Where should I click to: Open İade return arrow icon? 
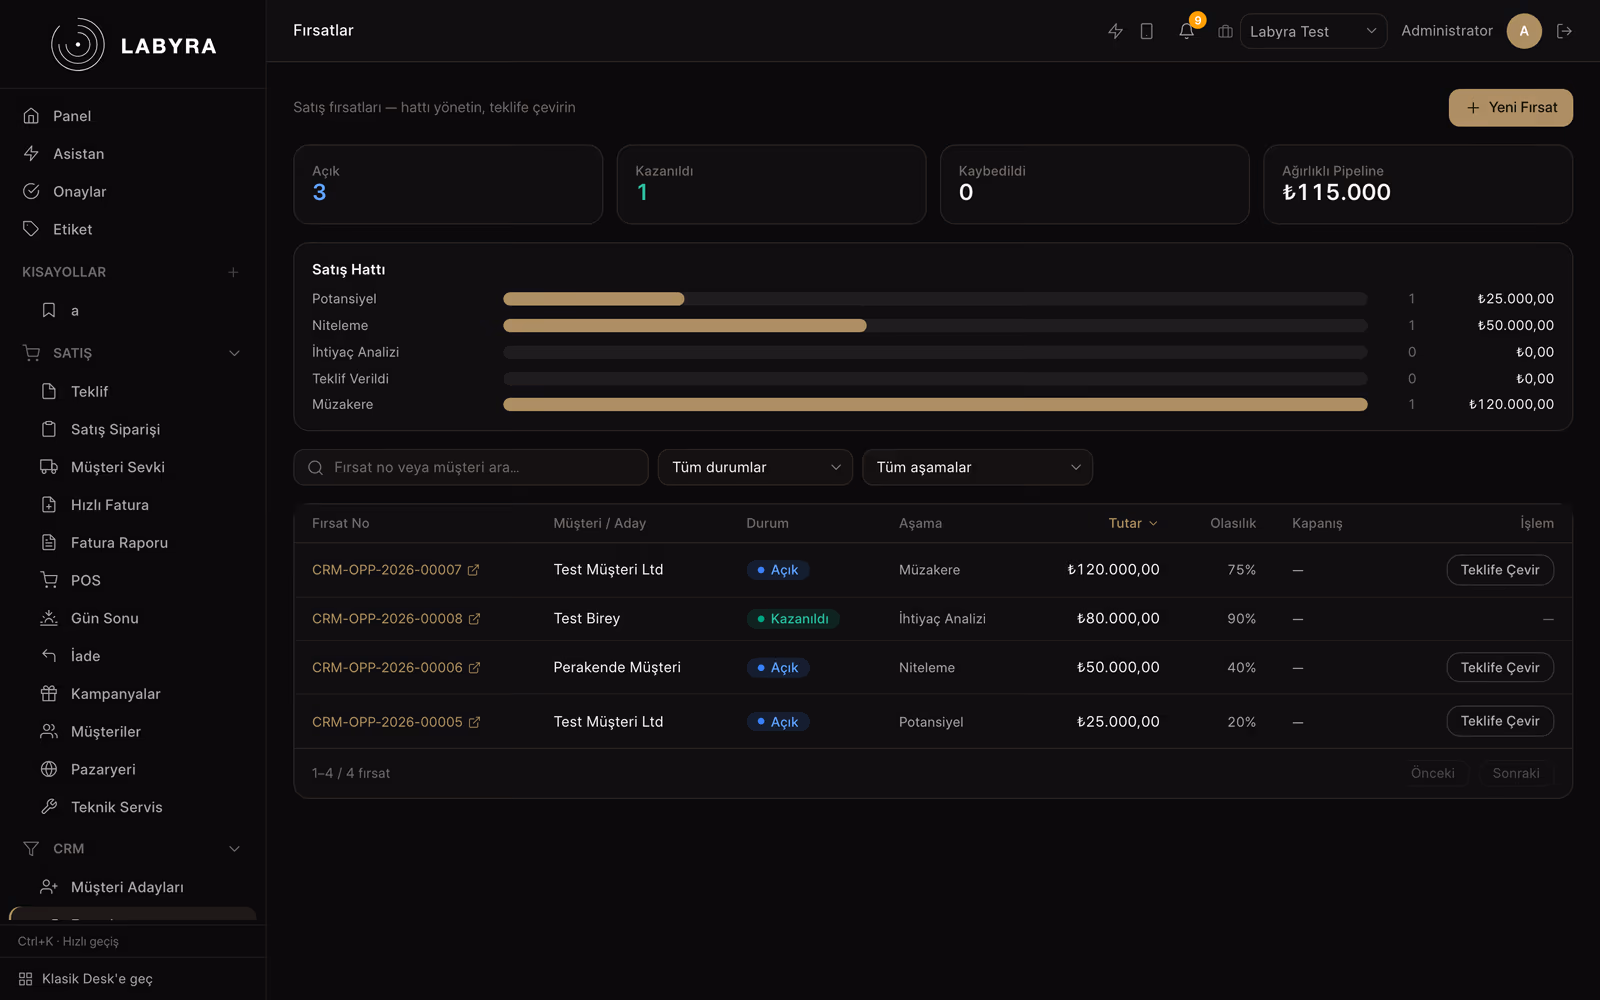point(49,656)
